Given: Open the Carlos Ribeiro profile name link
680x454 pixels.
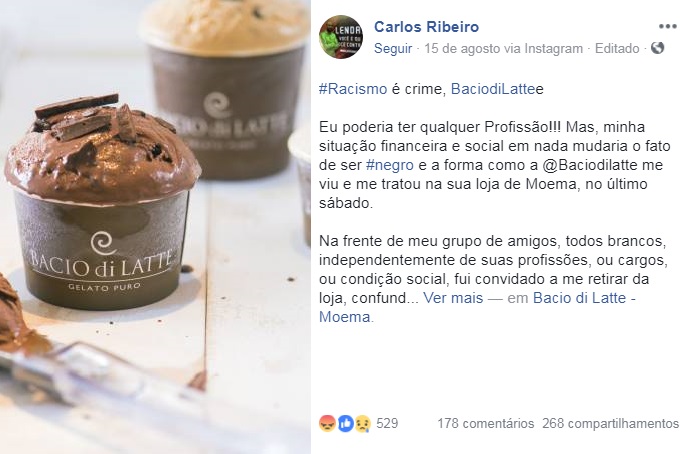Looking at the screenshot, I should pos(426,27).
